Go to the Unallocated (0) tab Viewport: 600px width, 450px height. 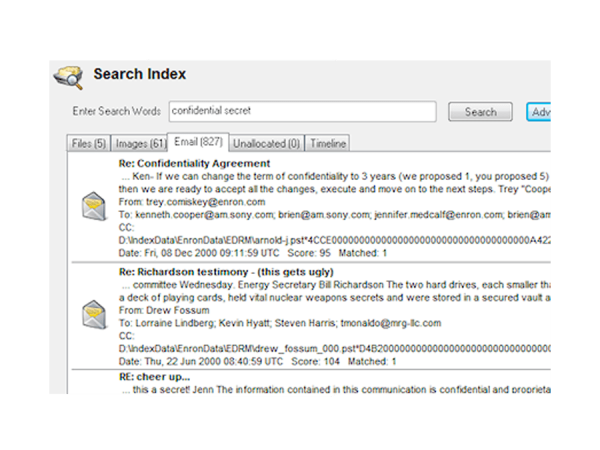point(267,144)
